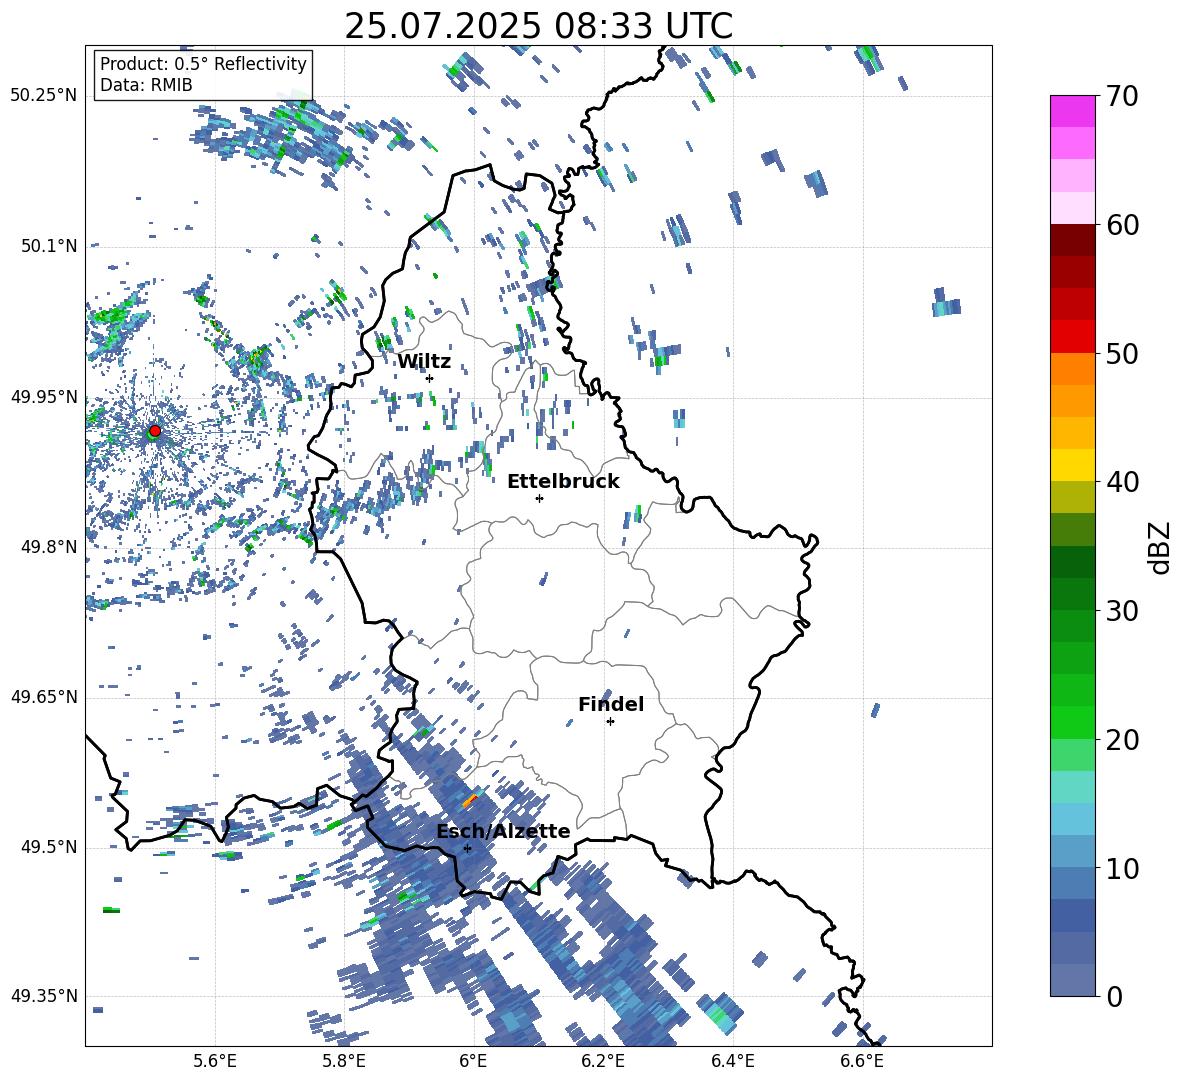Screen dimensions: 1184x1081
Task: Click the 49.95°N latitude label
Action: [44, 397]
